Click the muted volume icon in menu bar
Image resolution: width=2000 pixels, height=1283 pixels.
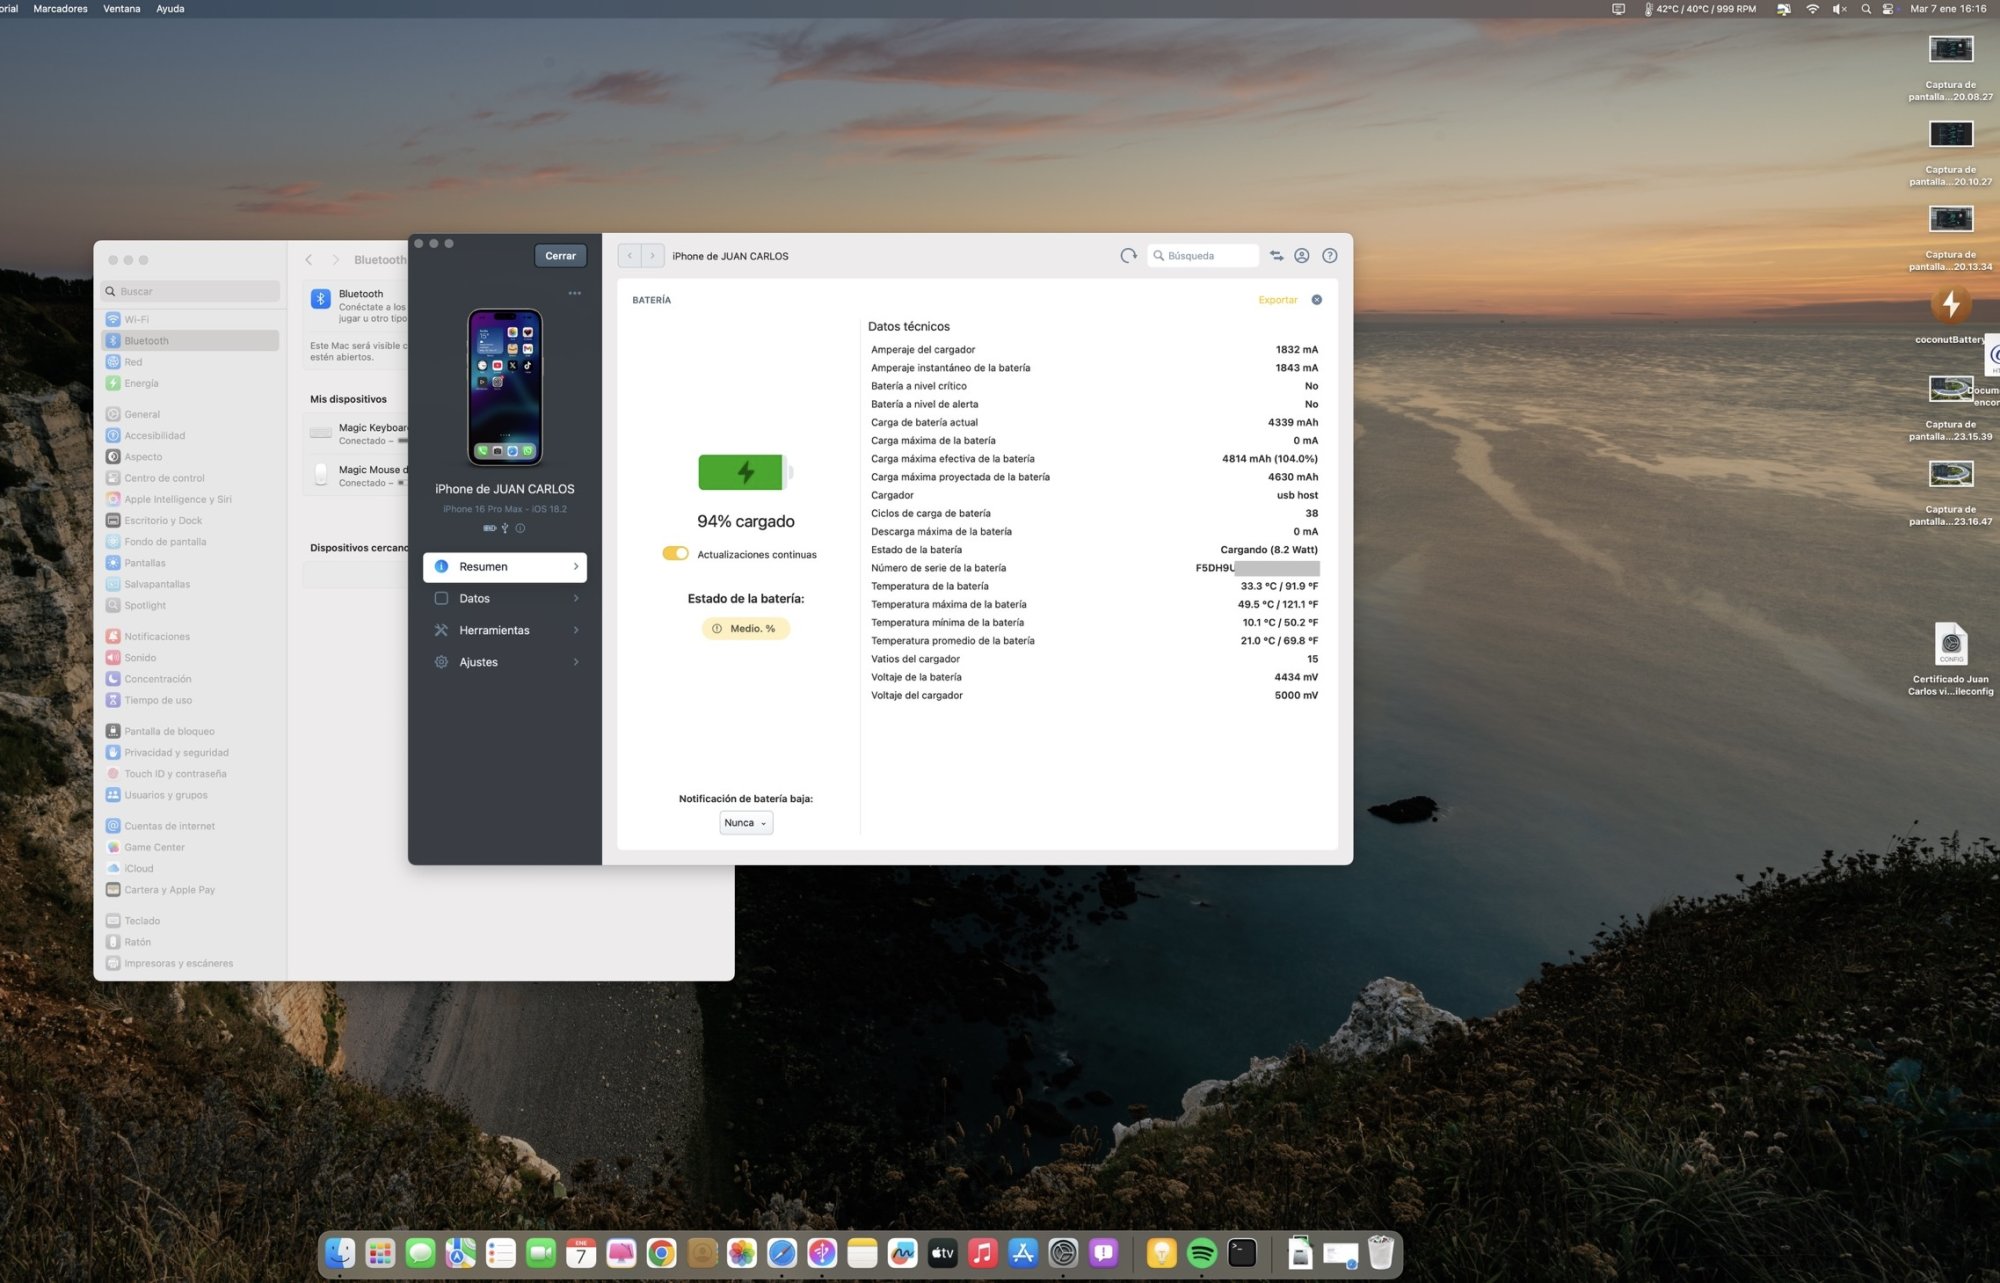click(1839, 9)
